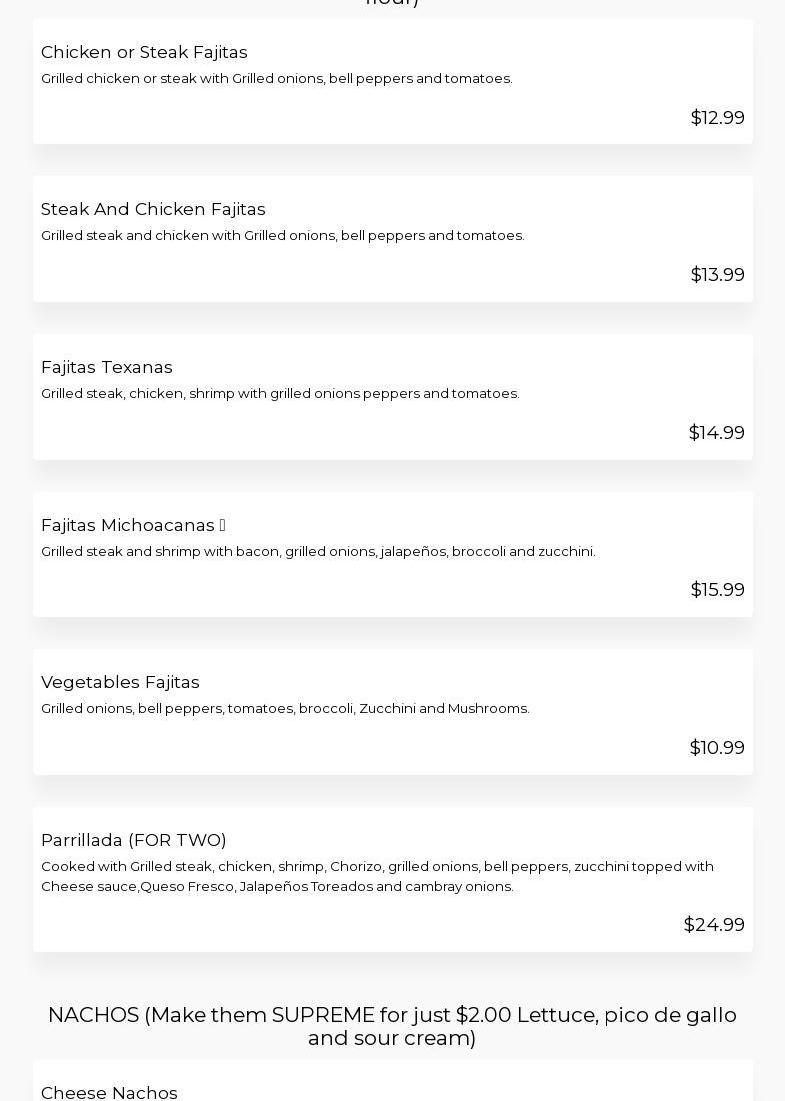This screenshot has width=785, height=1101.
Task: Open the Vegetables Fajitas item
Action: point(120,682)
